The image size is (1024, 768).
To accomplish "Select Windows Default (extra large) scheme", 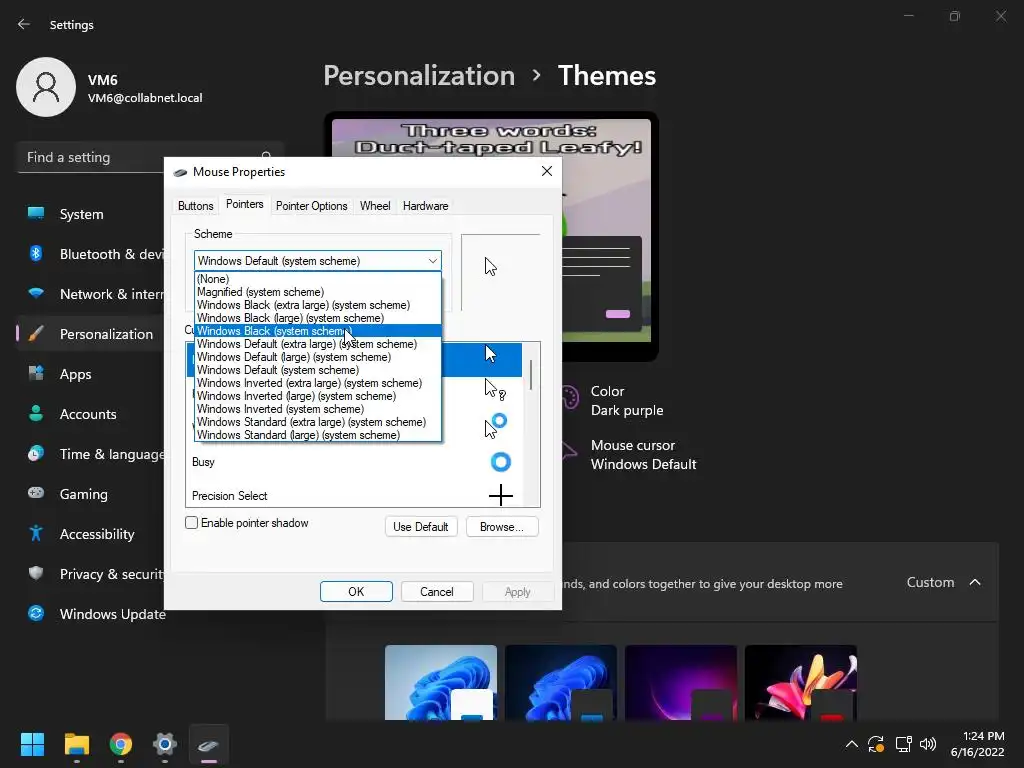I will (x=318, y=344).
